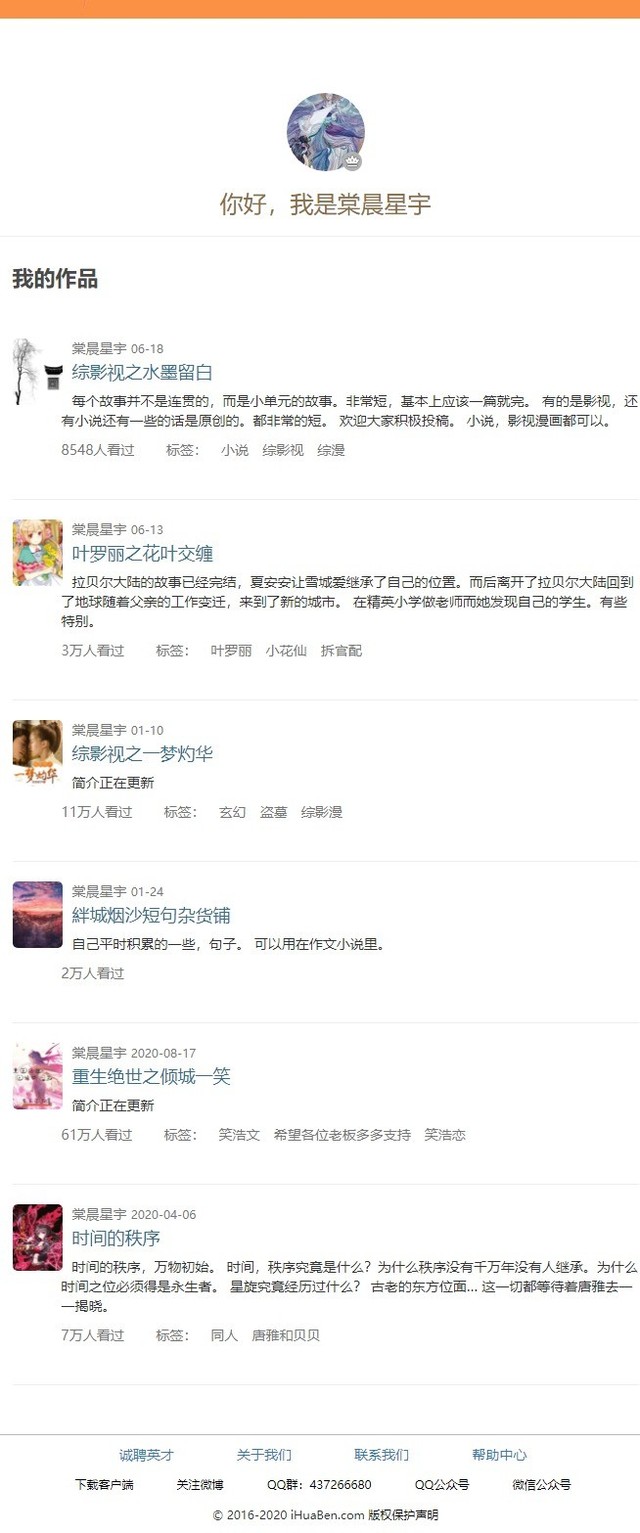Open cover of 重生绝世之倾城一笑
Screen dimensions: 640x1533
point(37,1075)
